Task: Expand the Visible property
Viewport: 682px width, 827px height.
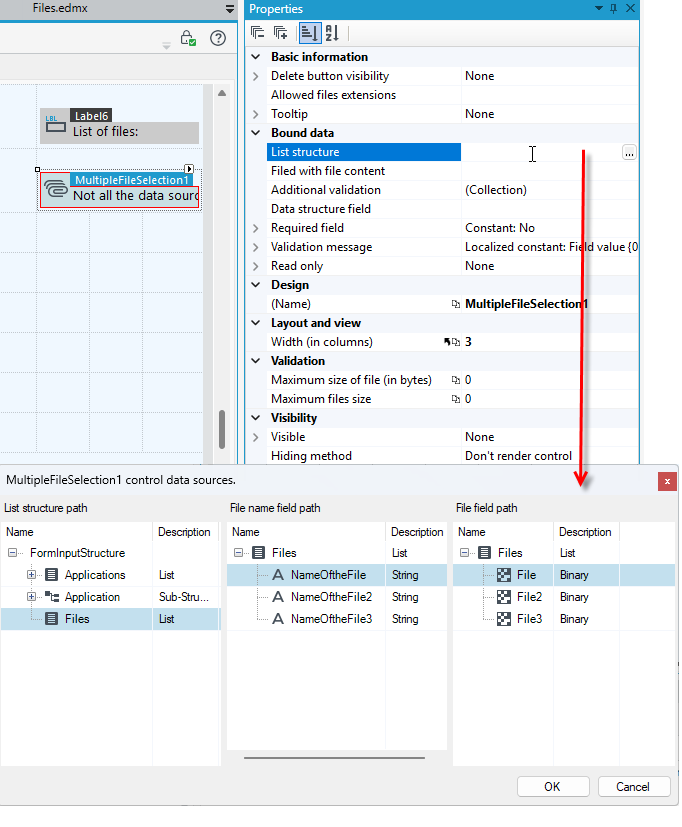Action: (x=256, y=437)
